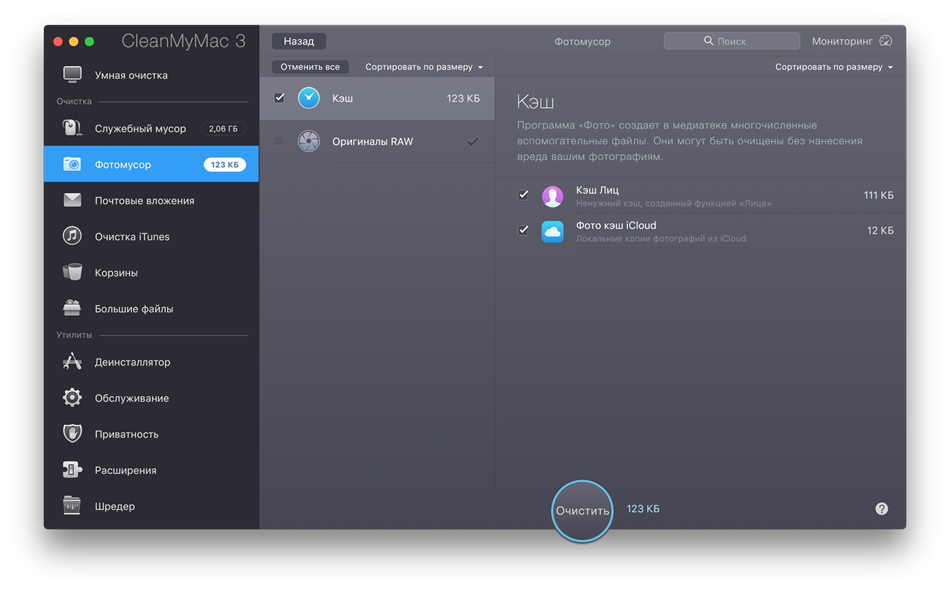The width and height of the screenshot is (950, 591).
Task: Click the Кэш label in category list
Action: (x=342, y=98)
